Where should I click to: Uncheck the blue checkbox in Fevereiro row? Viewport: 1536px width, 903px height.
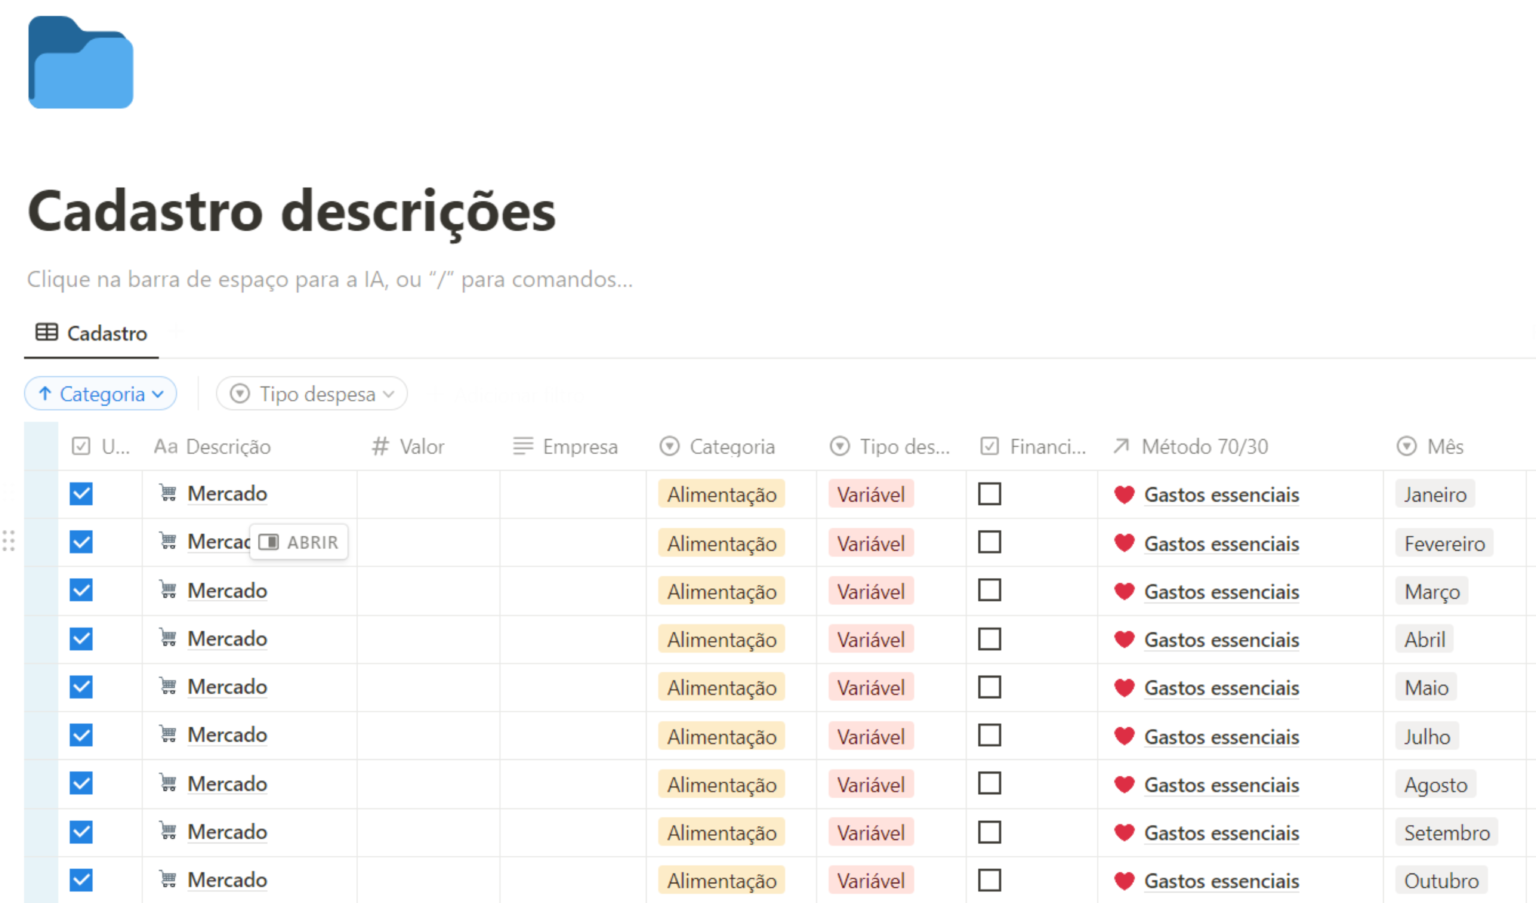coord(81,542)
